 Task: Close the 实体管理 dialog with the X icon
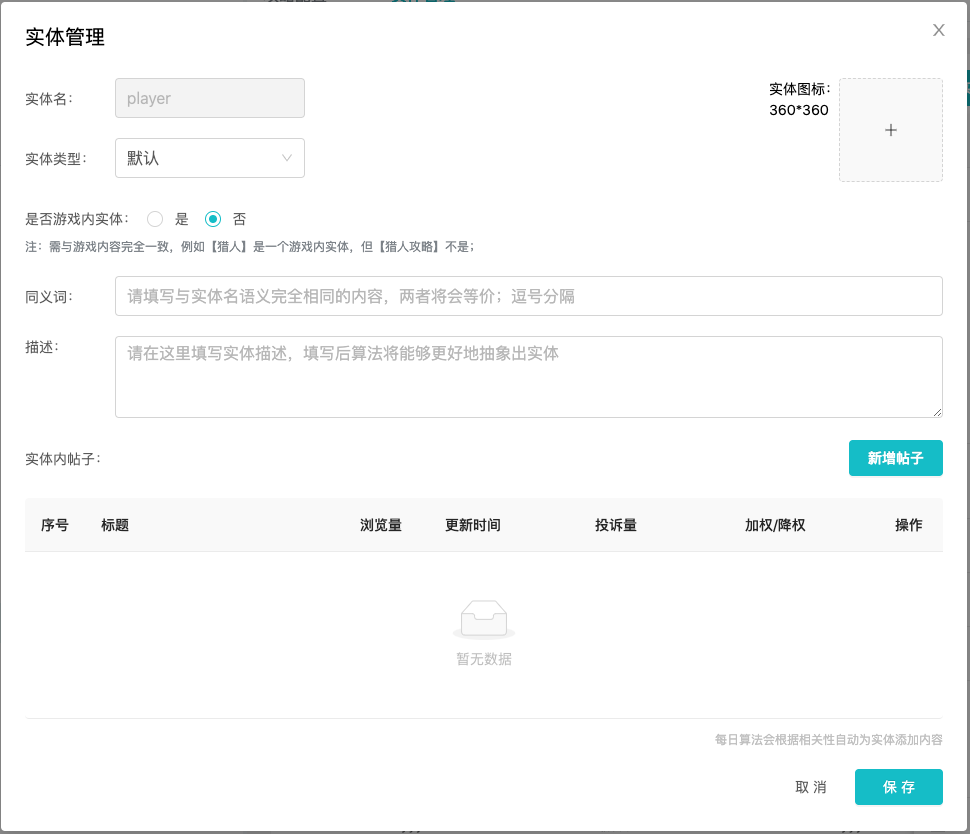[938, 30]
